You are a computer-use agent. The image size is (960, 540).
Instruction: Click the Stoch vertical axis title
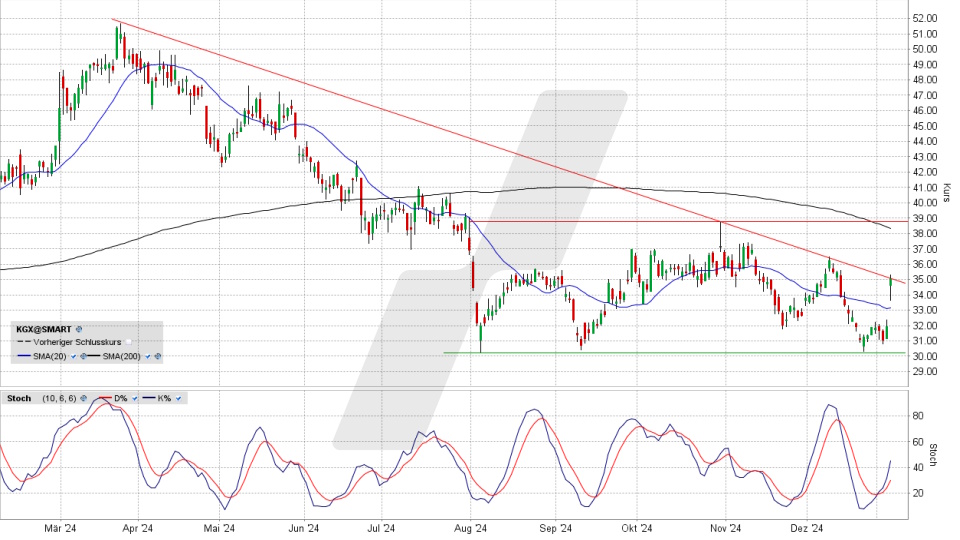click(x=933, y=455)
